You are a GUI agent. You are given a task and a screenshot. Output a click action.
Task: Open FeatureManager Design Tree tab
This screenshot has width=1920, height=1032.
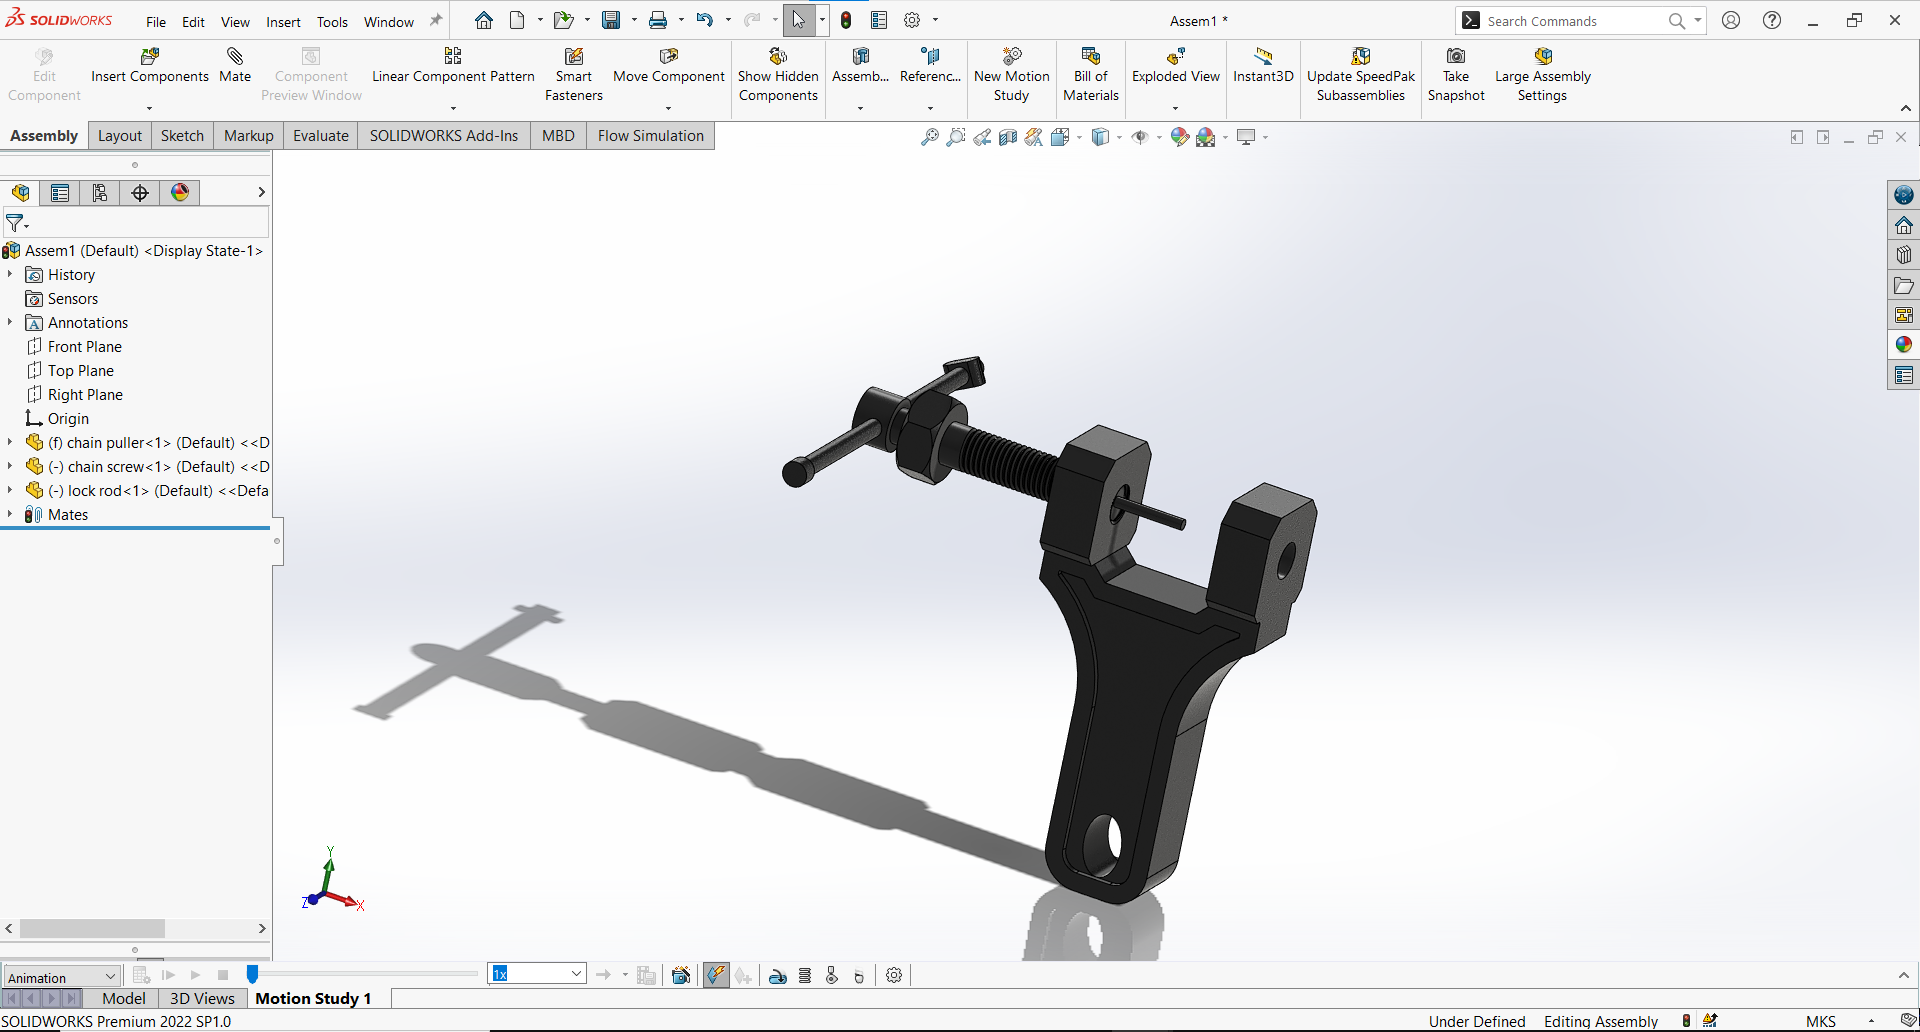click(20, 193)
